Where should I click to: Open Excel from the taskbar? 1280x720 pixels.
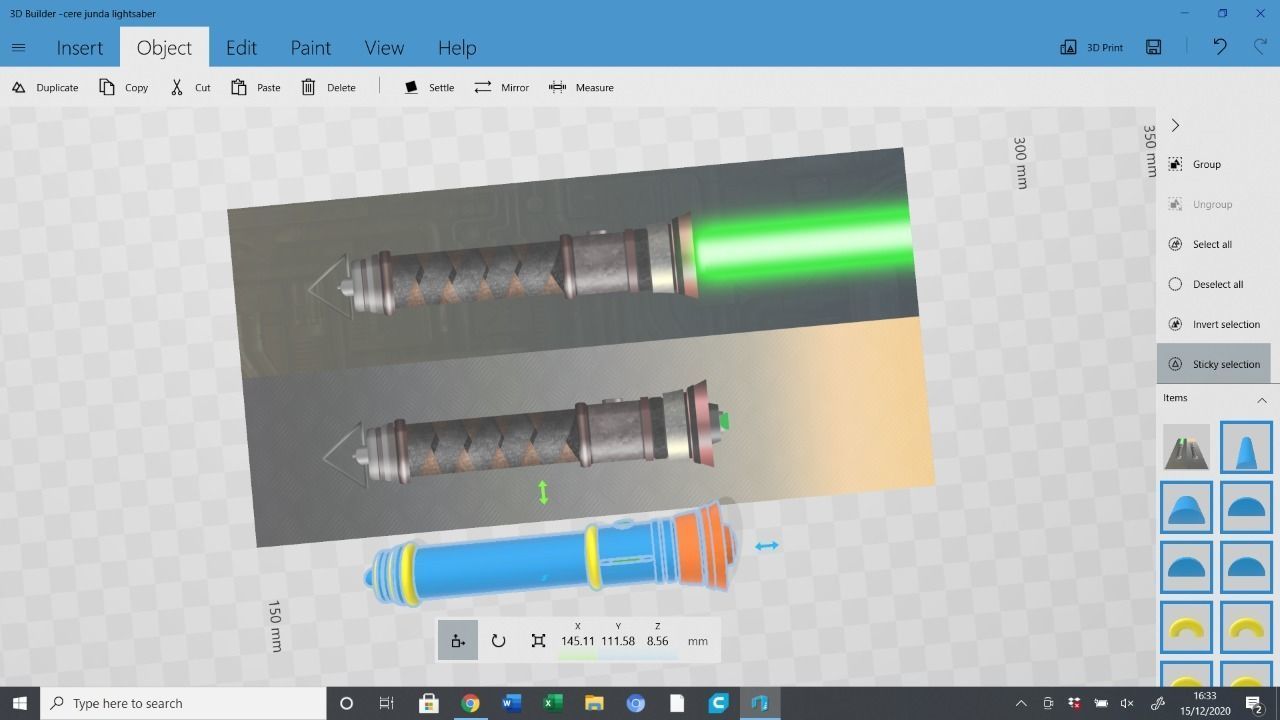click(552, 703)
